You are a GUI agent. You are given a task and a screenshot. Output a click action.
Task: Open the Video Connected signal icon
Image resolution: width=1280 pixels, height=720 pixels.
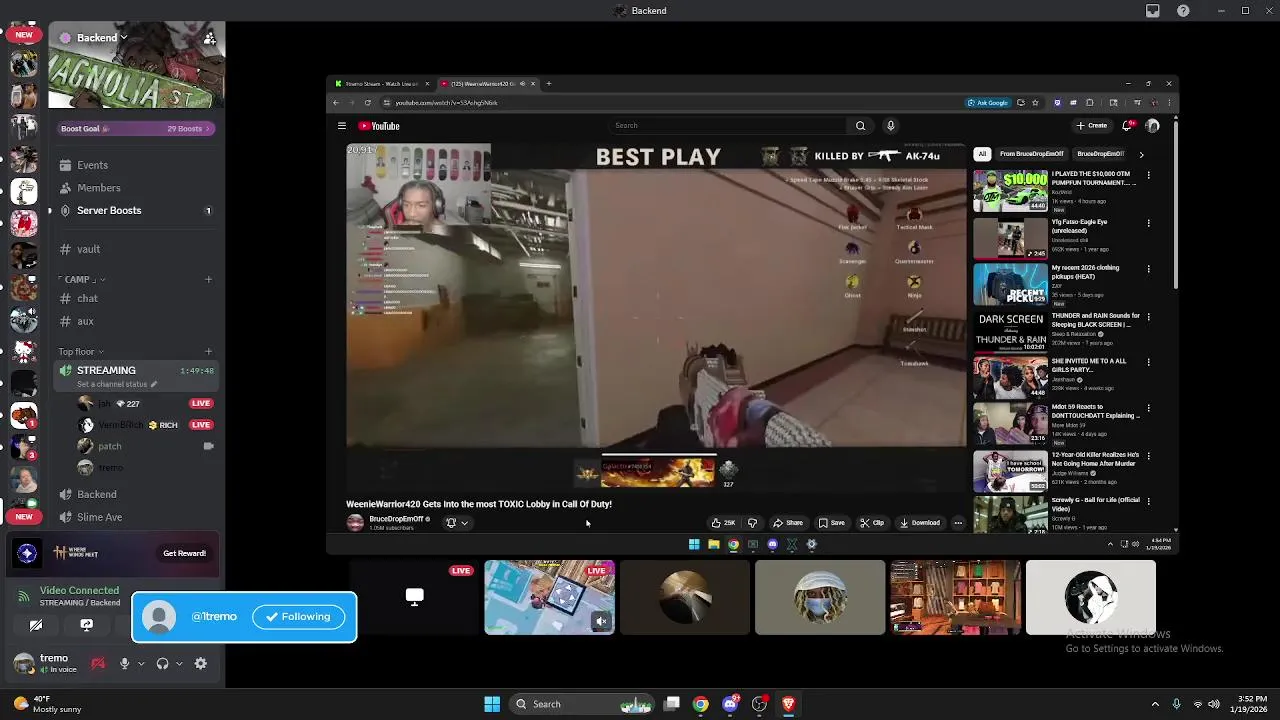click(24, 597)
